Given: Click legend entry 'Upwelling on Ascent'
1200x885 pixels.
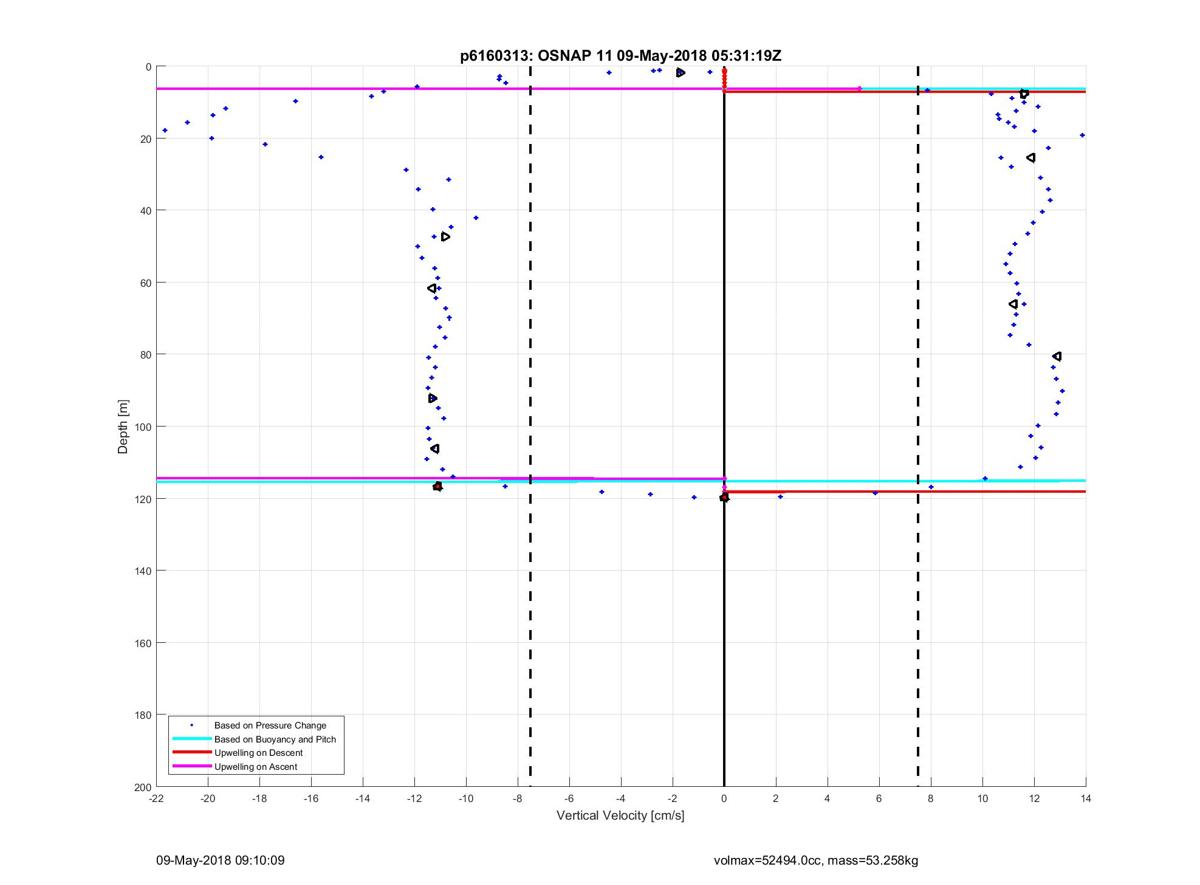Looking at the screenshot, I should point(255,766).
